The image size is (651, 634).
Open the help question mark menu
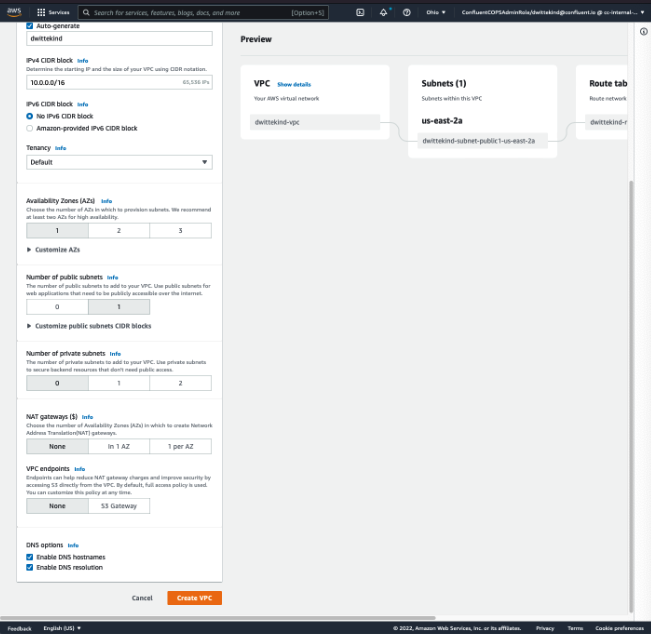click(406, 12)
